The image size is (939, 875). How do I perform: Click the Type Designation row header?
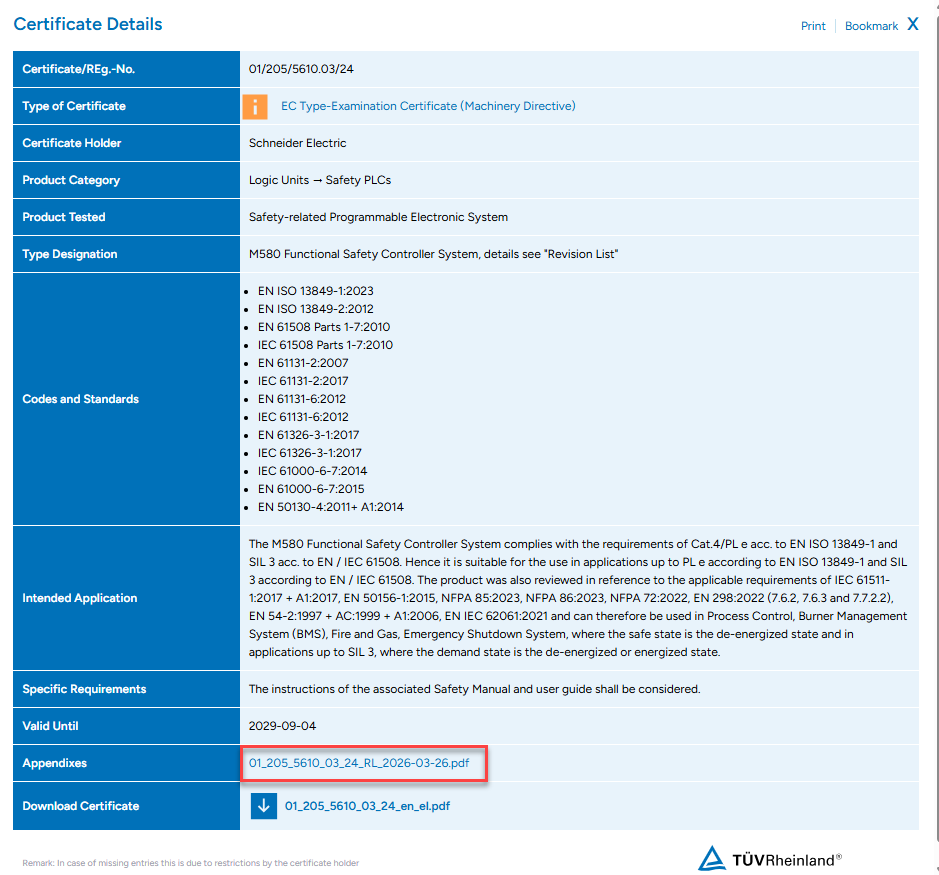click(126, 254)
